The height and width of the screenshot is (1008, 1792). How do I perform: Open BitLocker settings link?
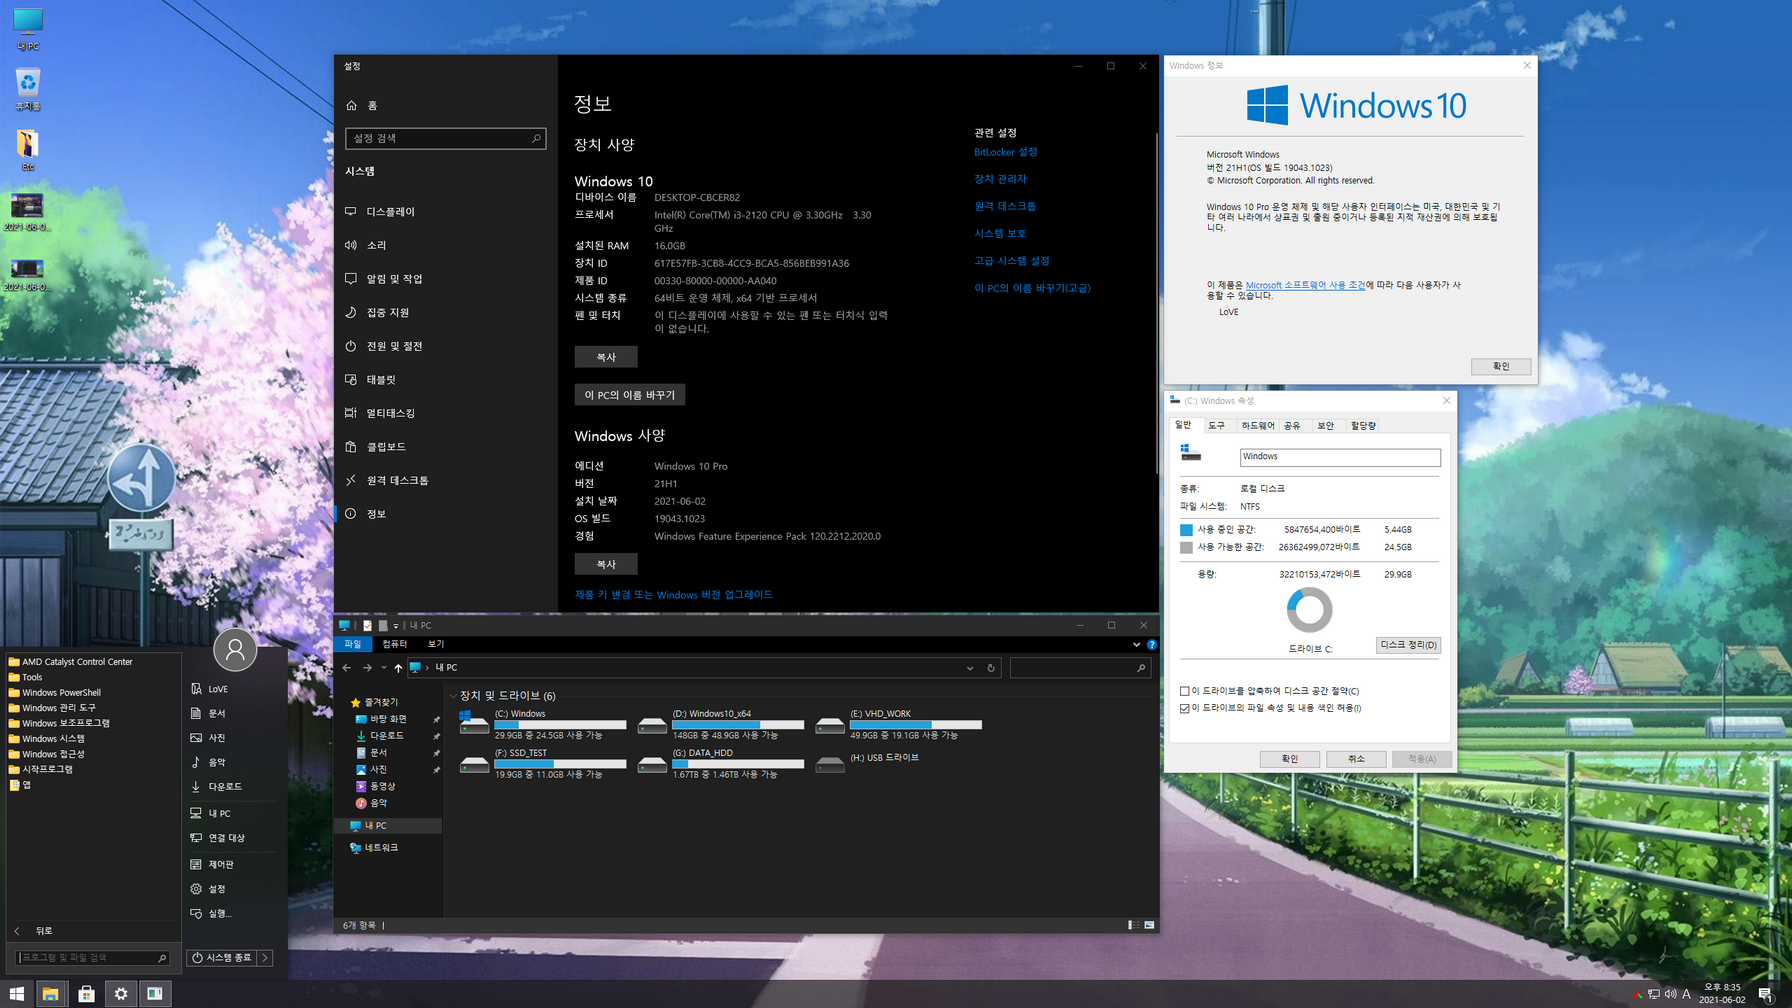point(1005,152)
